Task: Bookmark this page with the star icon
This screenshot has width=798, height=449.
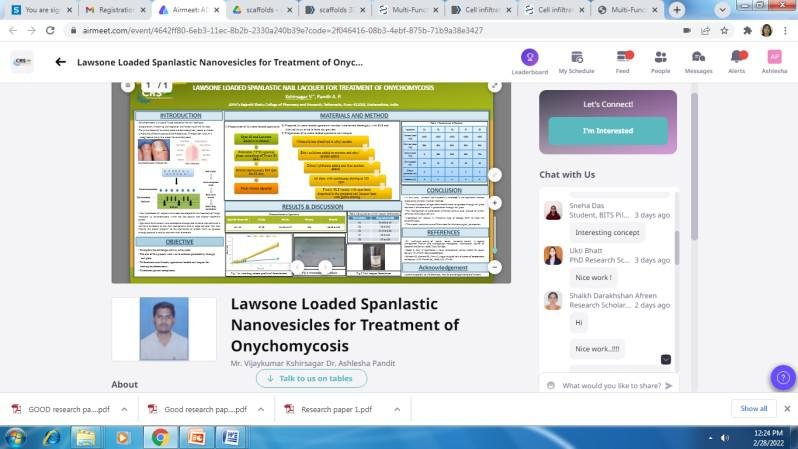Action: tap(724, 31)
